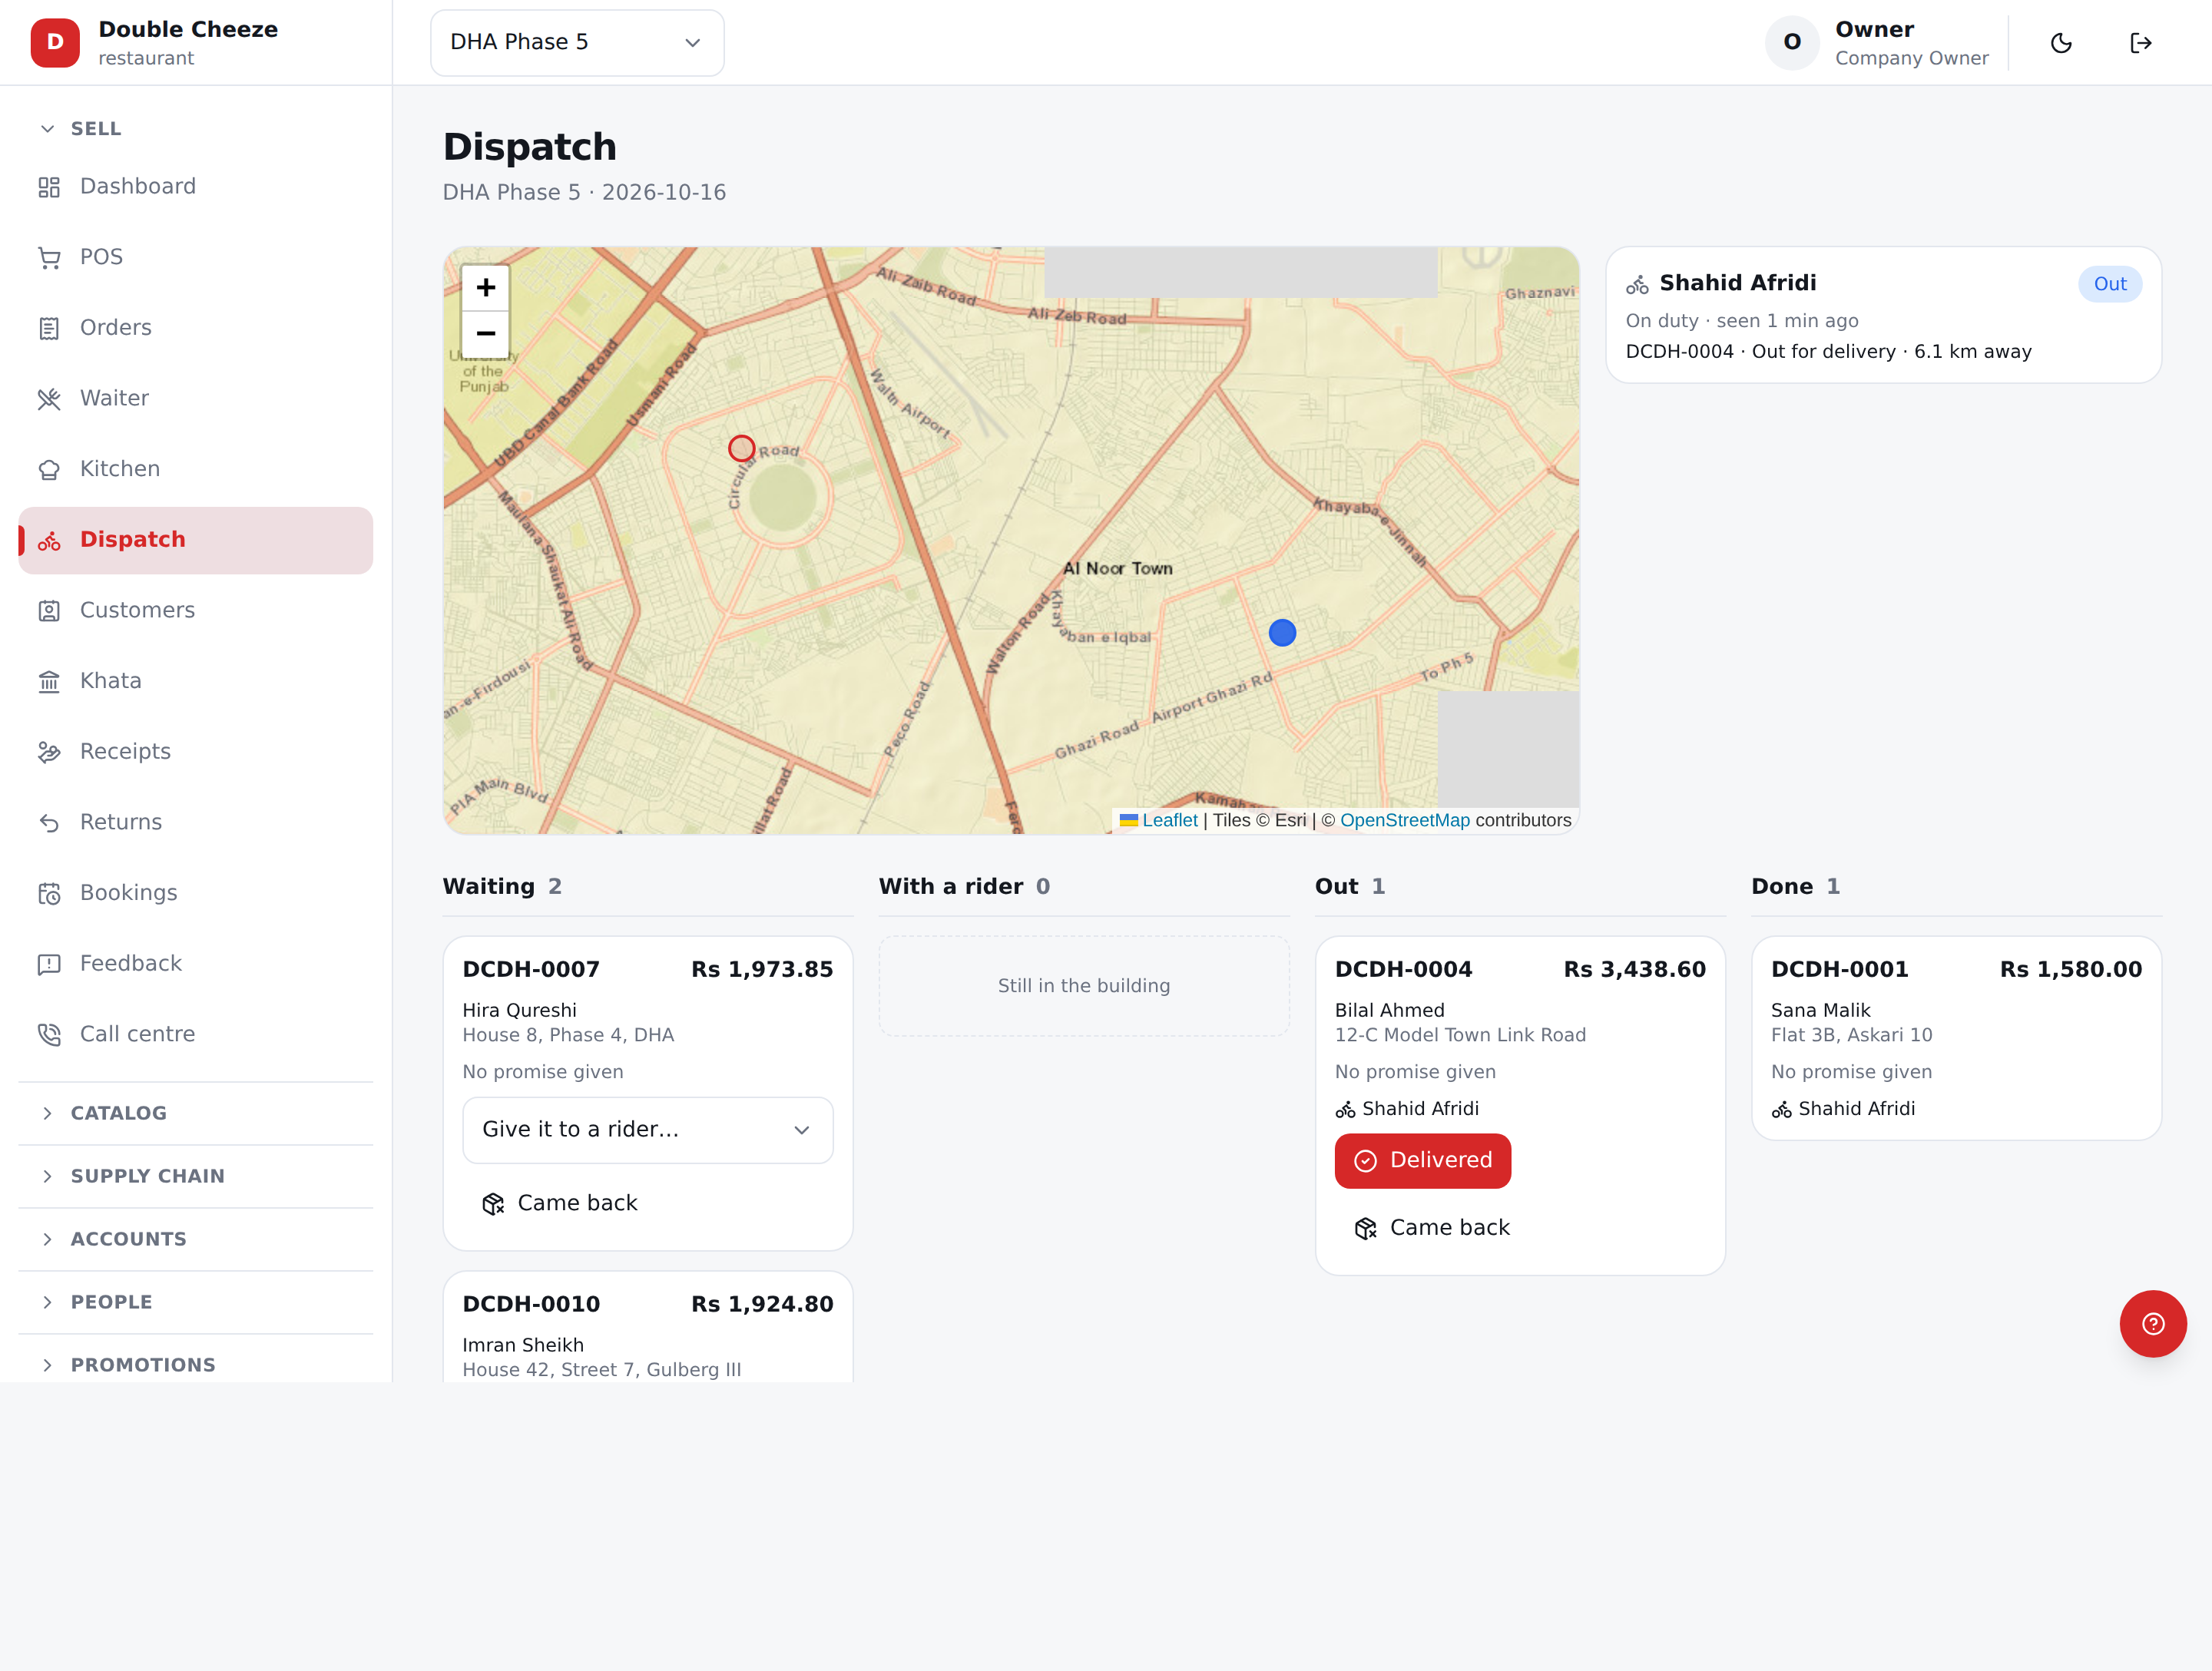
Task: Select the Shahid Afridi rider card
Action: tap(1883, 315)
